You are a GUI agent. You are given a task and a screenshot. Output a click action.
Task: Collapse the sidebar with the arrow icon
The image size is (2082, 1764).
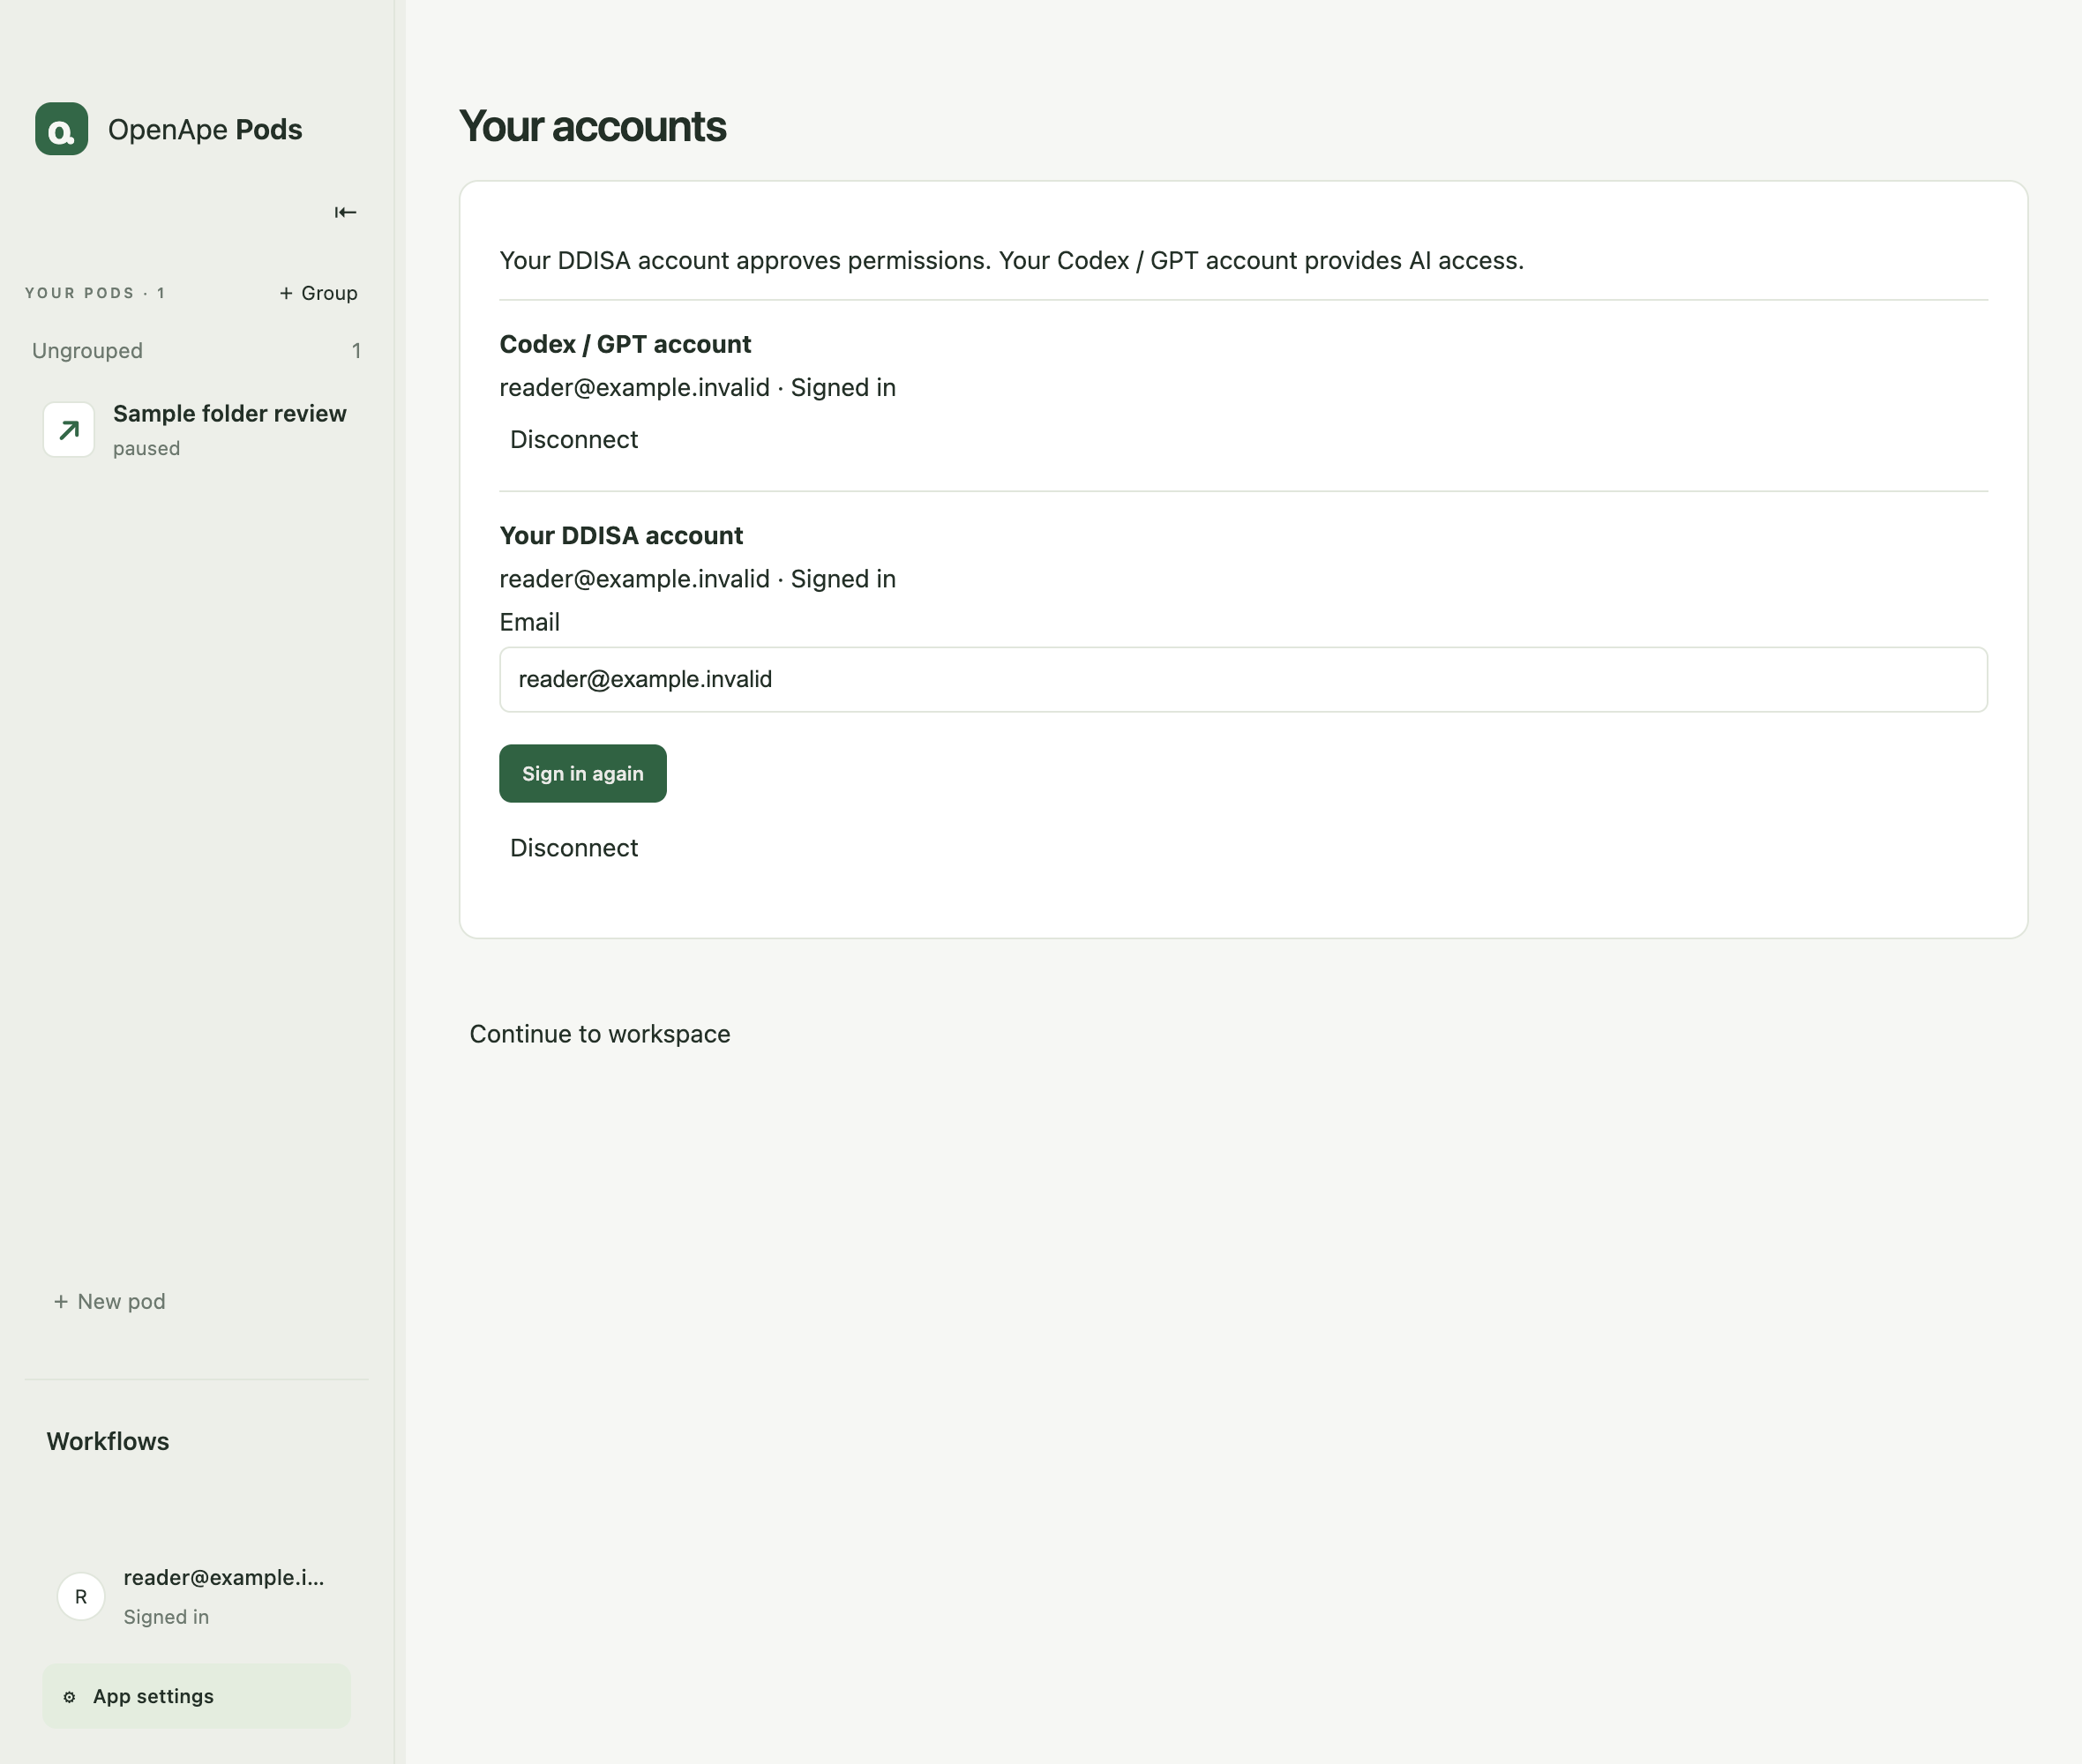345,212
